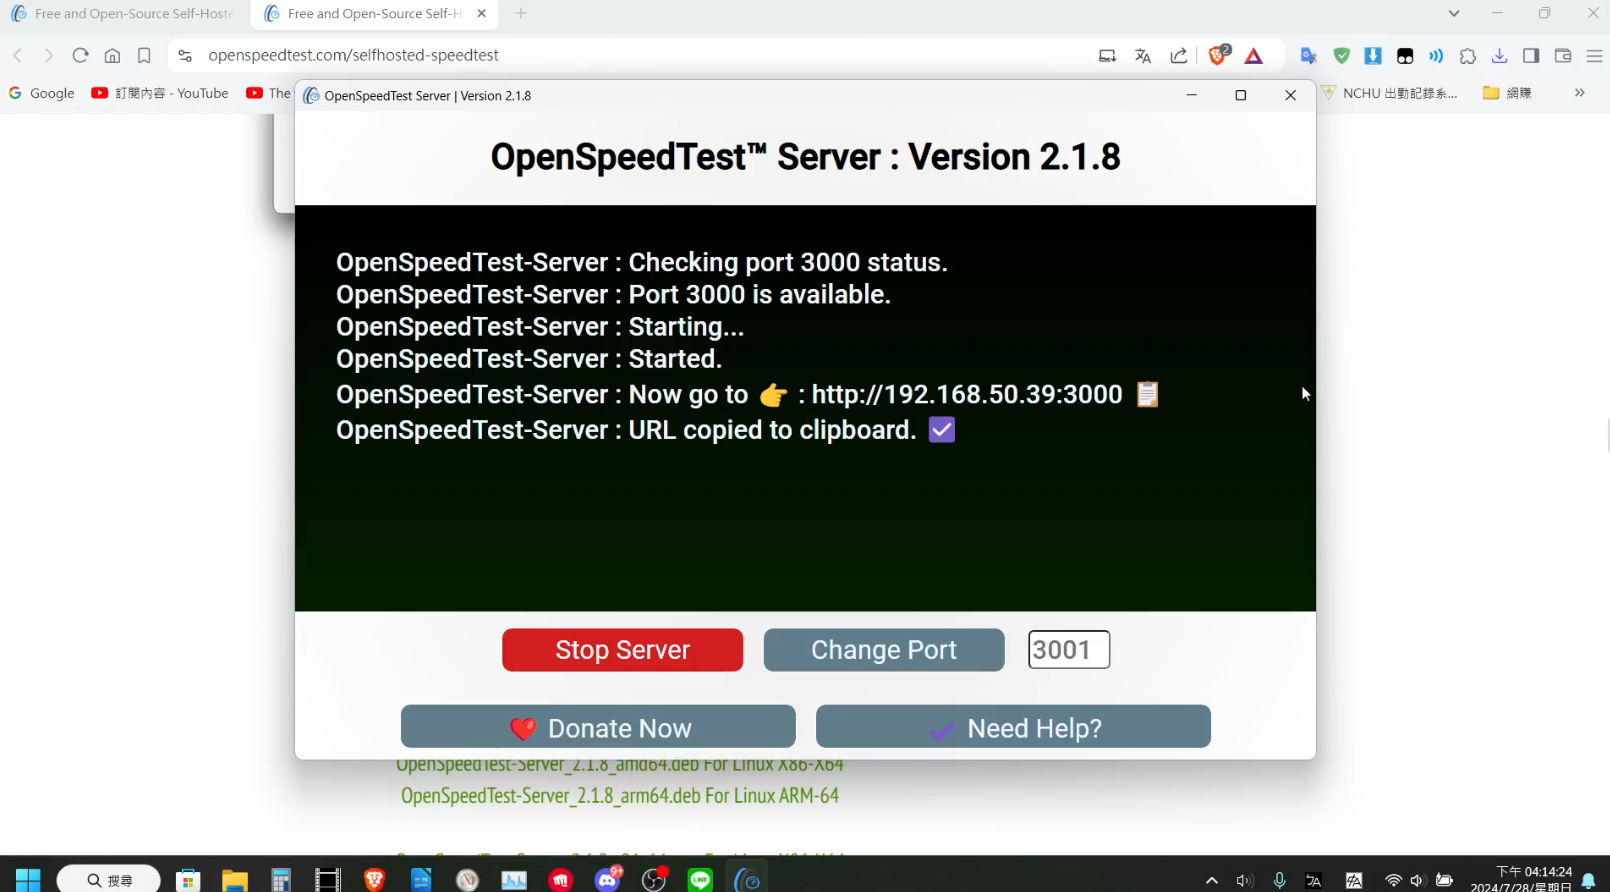Open the YouTube 訂閱內容 bookmark

(160, 93)
